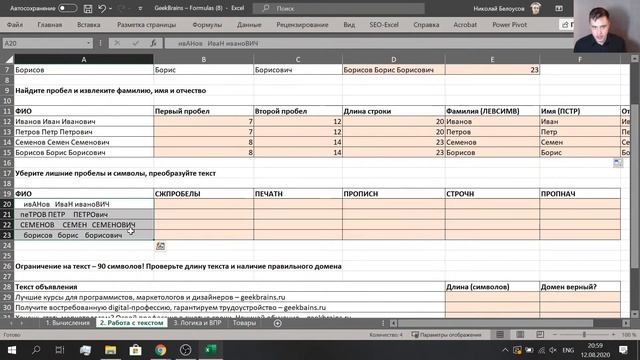Open the Microsoft Store taskbar icon
The height and width of the screenshot is (360, 640).
pyautogui.click(x=136, y=350)
